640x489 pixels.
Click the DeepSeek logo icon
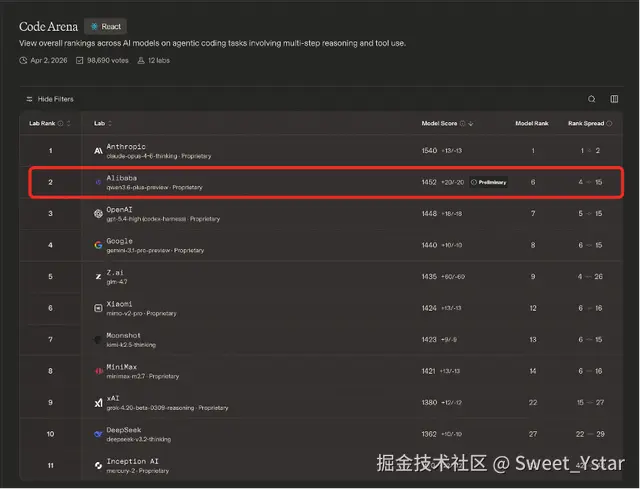(x=98, y=434)
